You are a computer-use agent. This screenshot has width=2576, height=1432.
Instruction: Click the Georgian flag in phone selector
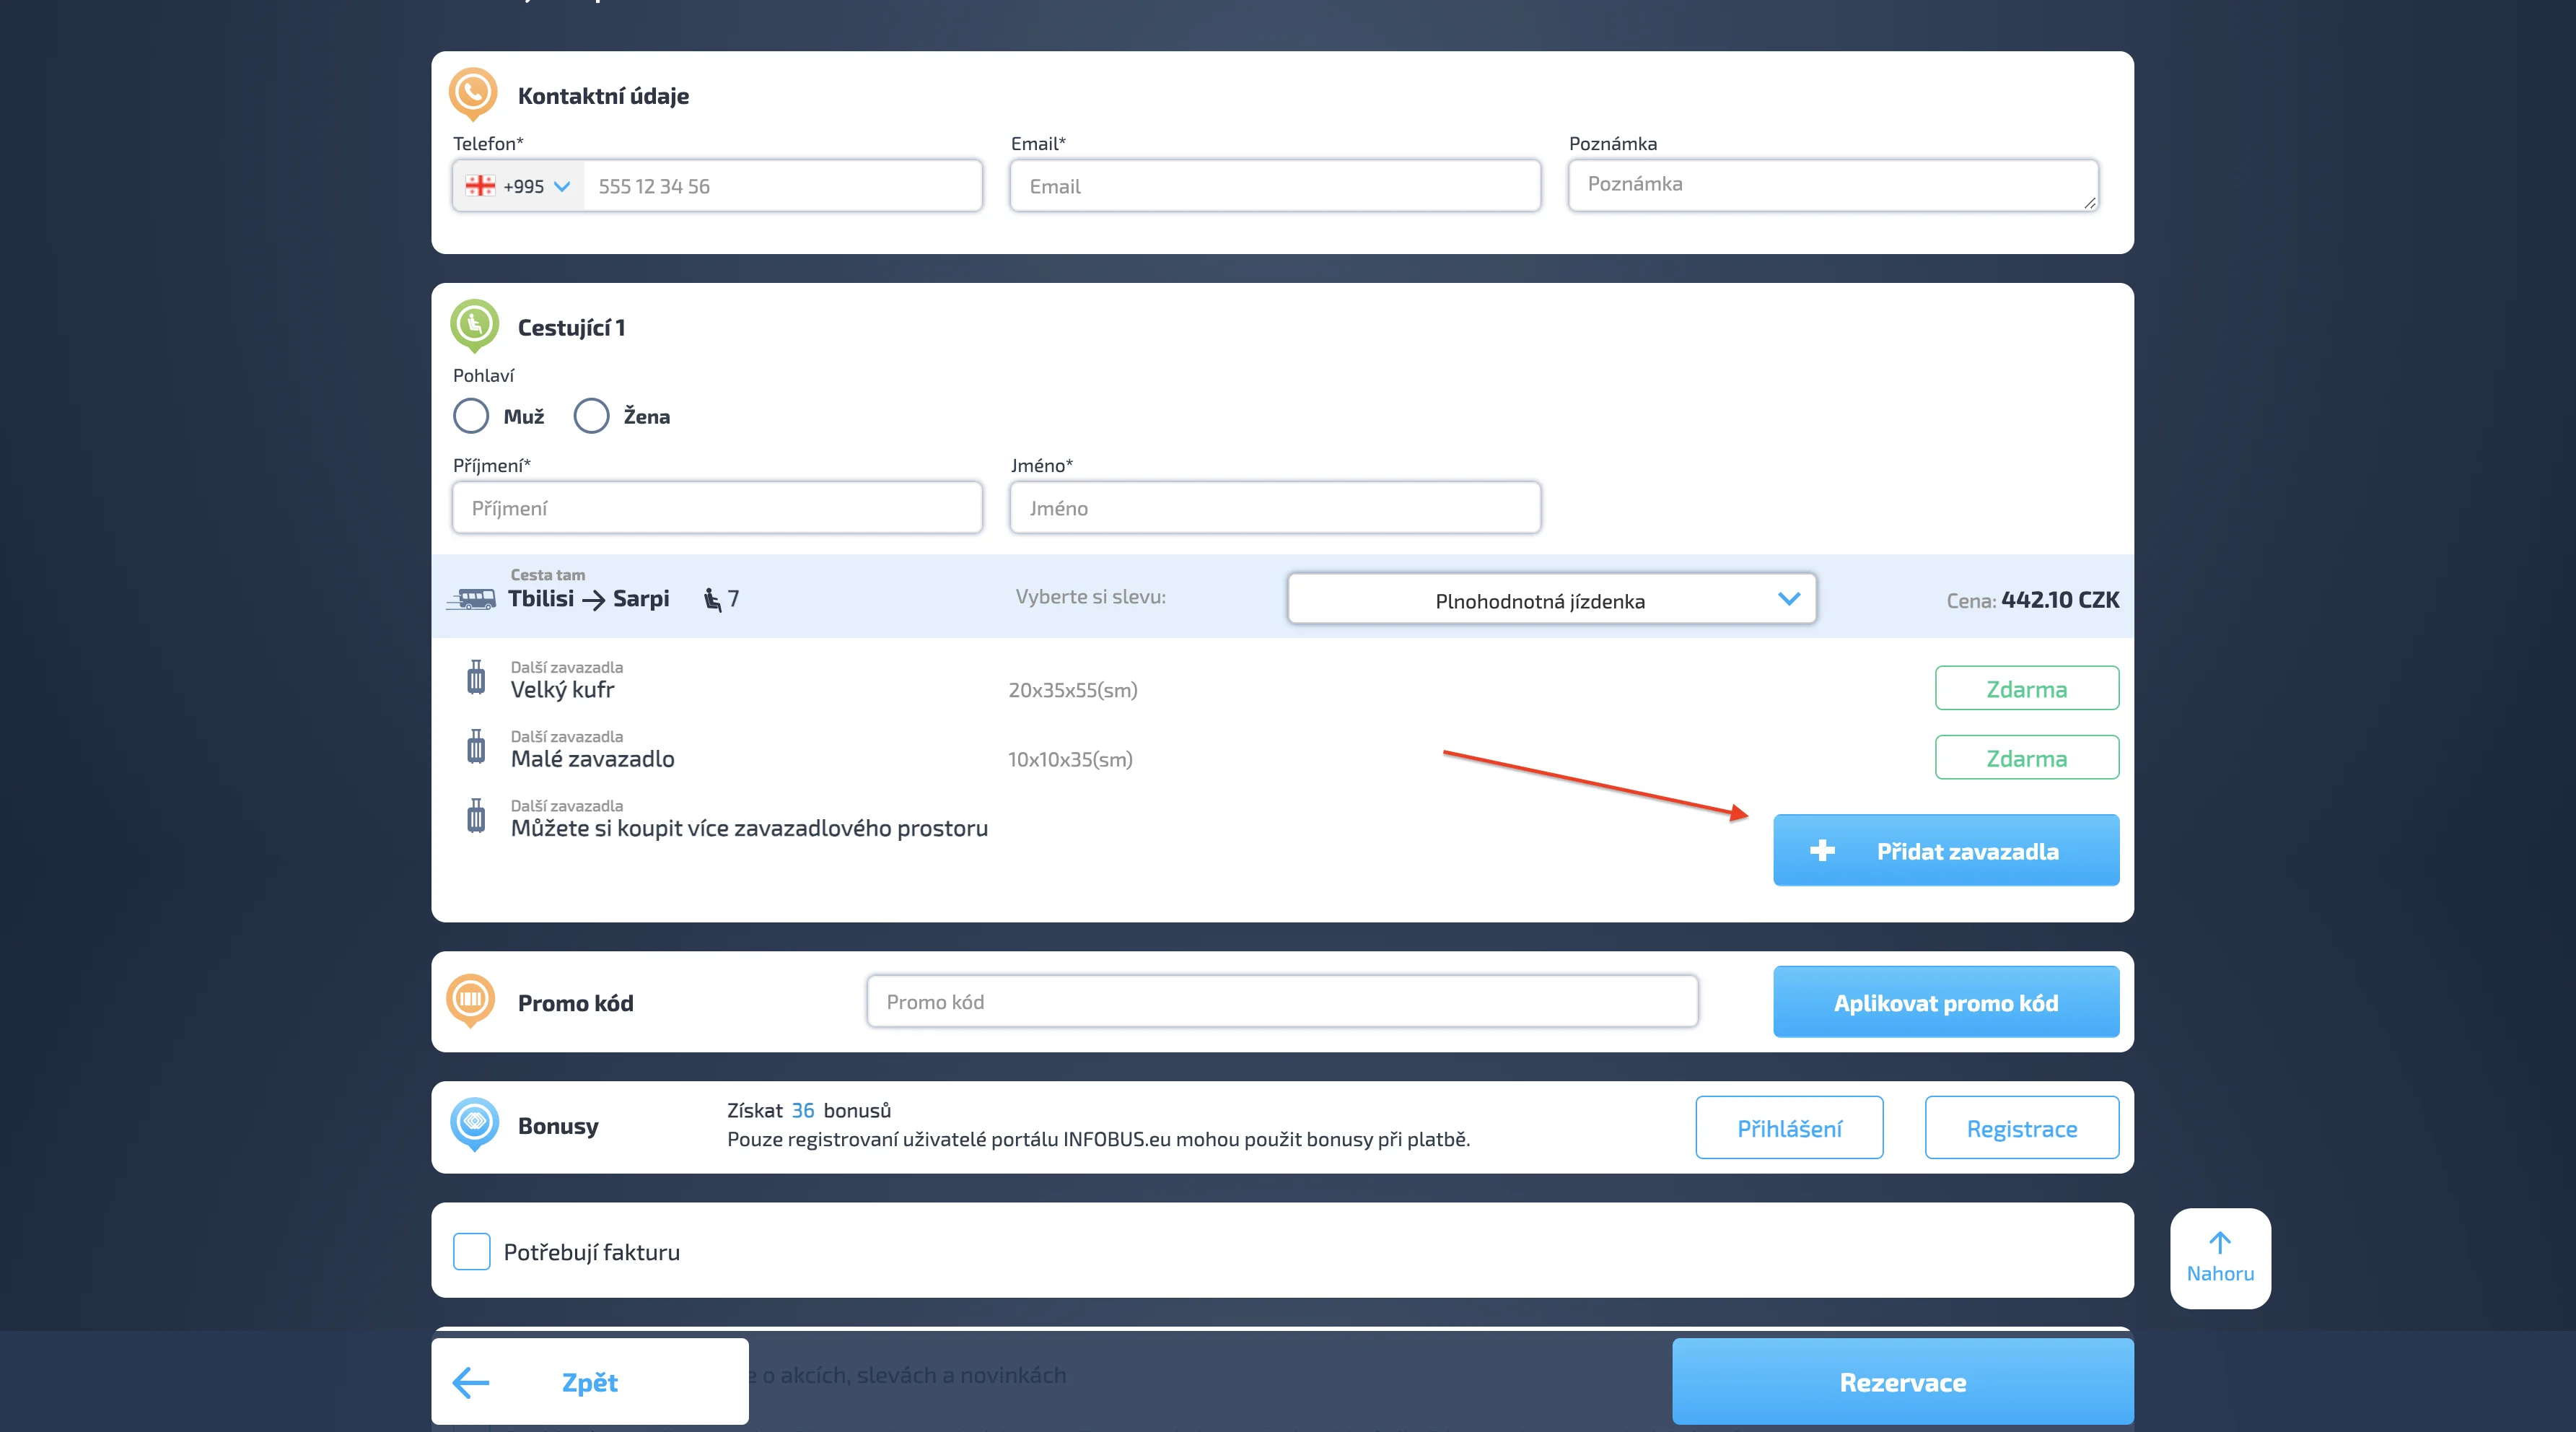[x=480, y=186]
